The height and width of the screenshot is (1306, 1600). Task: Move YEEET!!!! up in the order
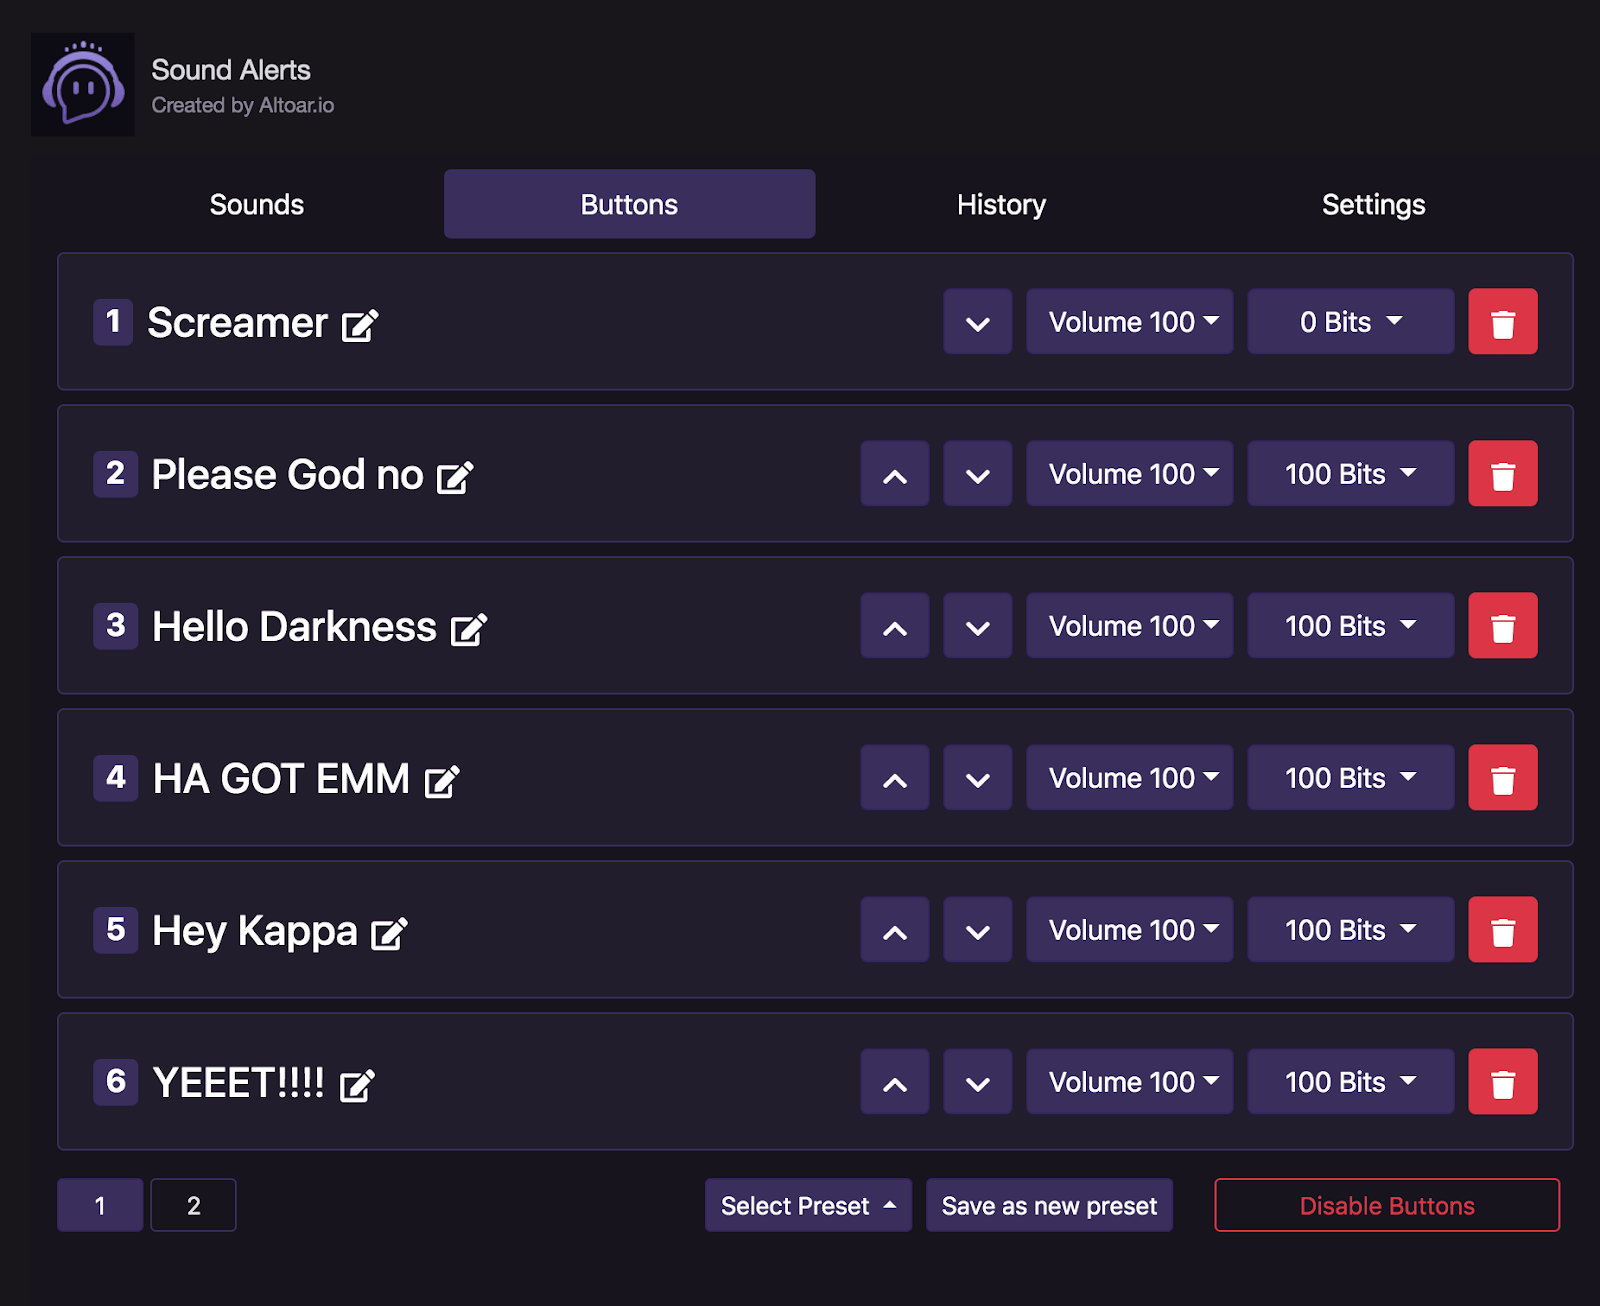894,1081
